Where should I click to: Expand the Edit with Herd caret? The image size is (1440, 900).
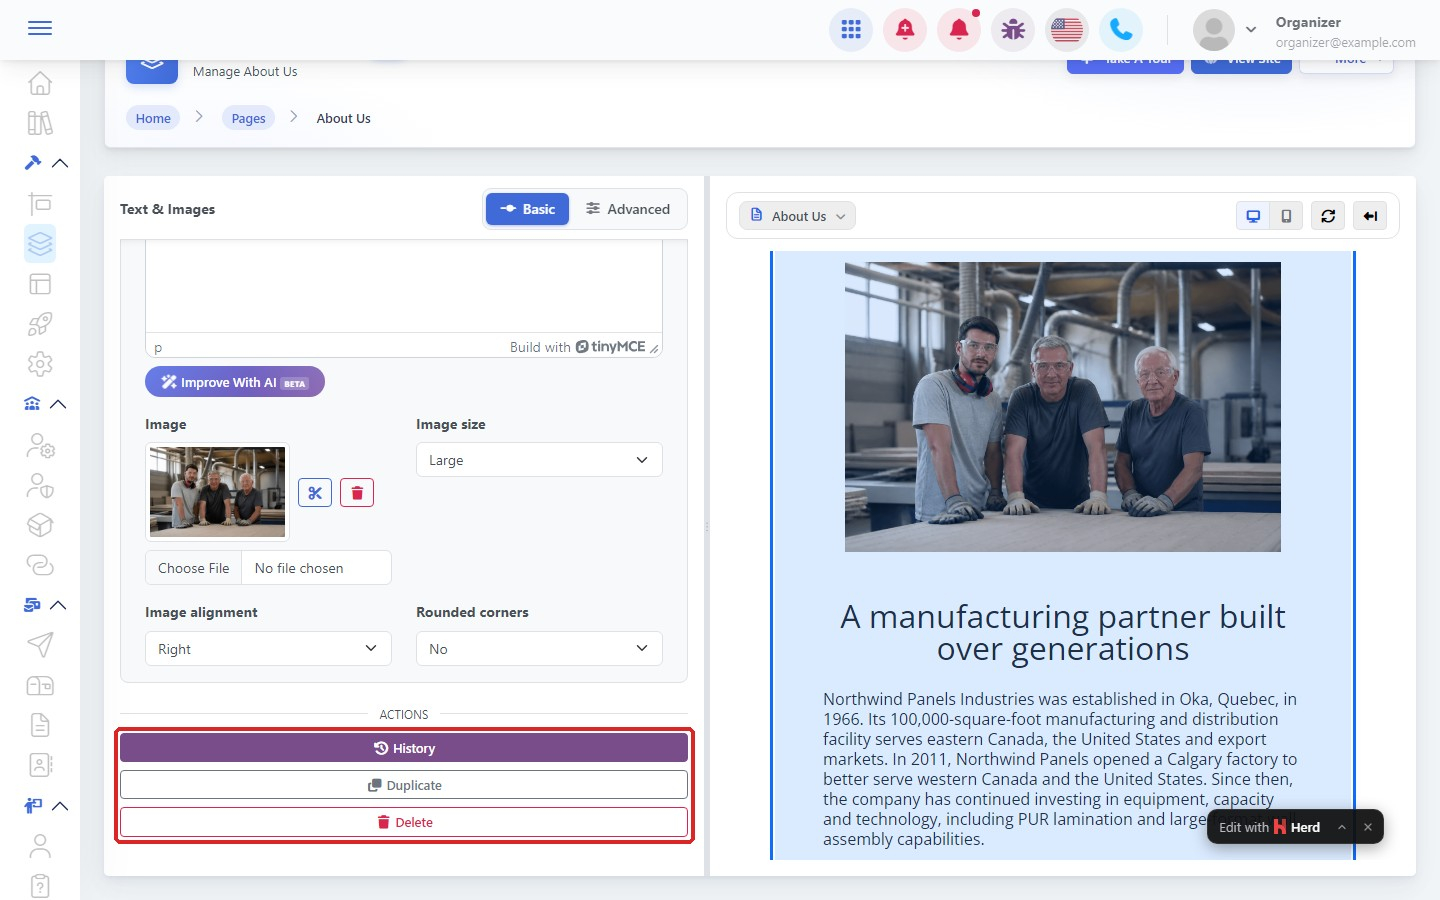click(x=1342, y=827)
